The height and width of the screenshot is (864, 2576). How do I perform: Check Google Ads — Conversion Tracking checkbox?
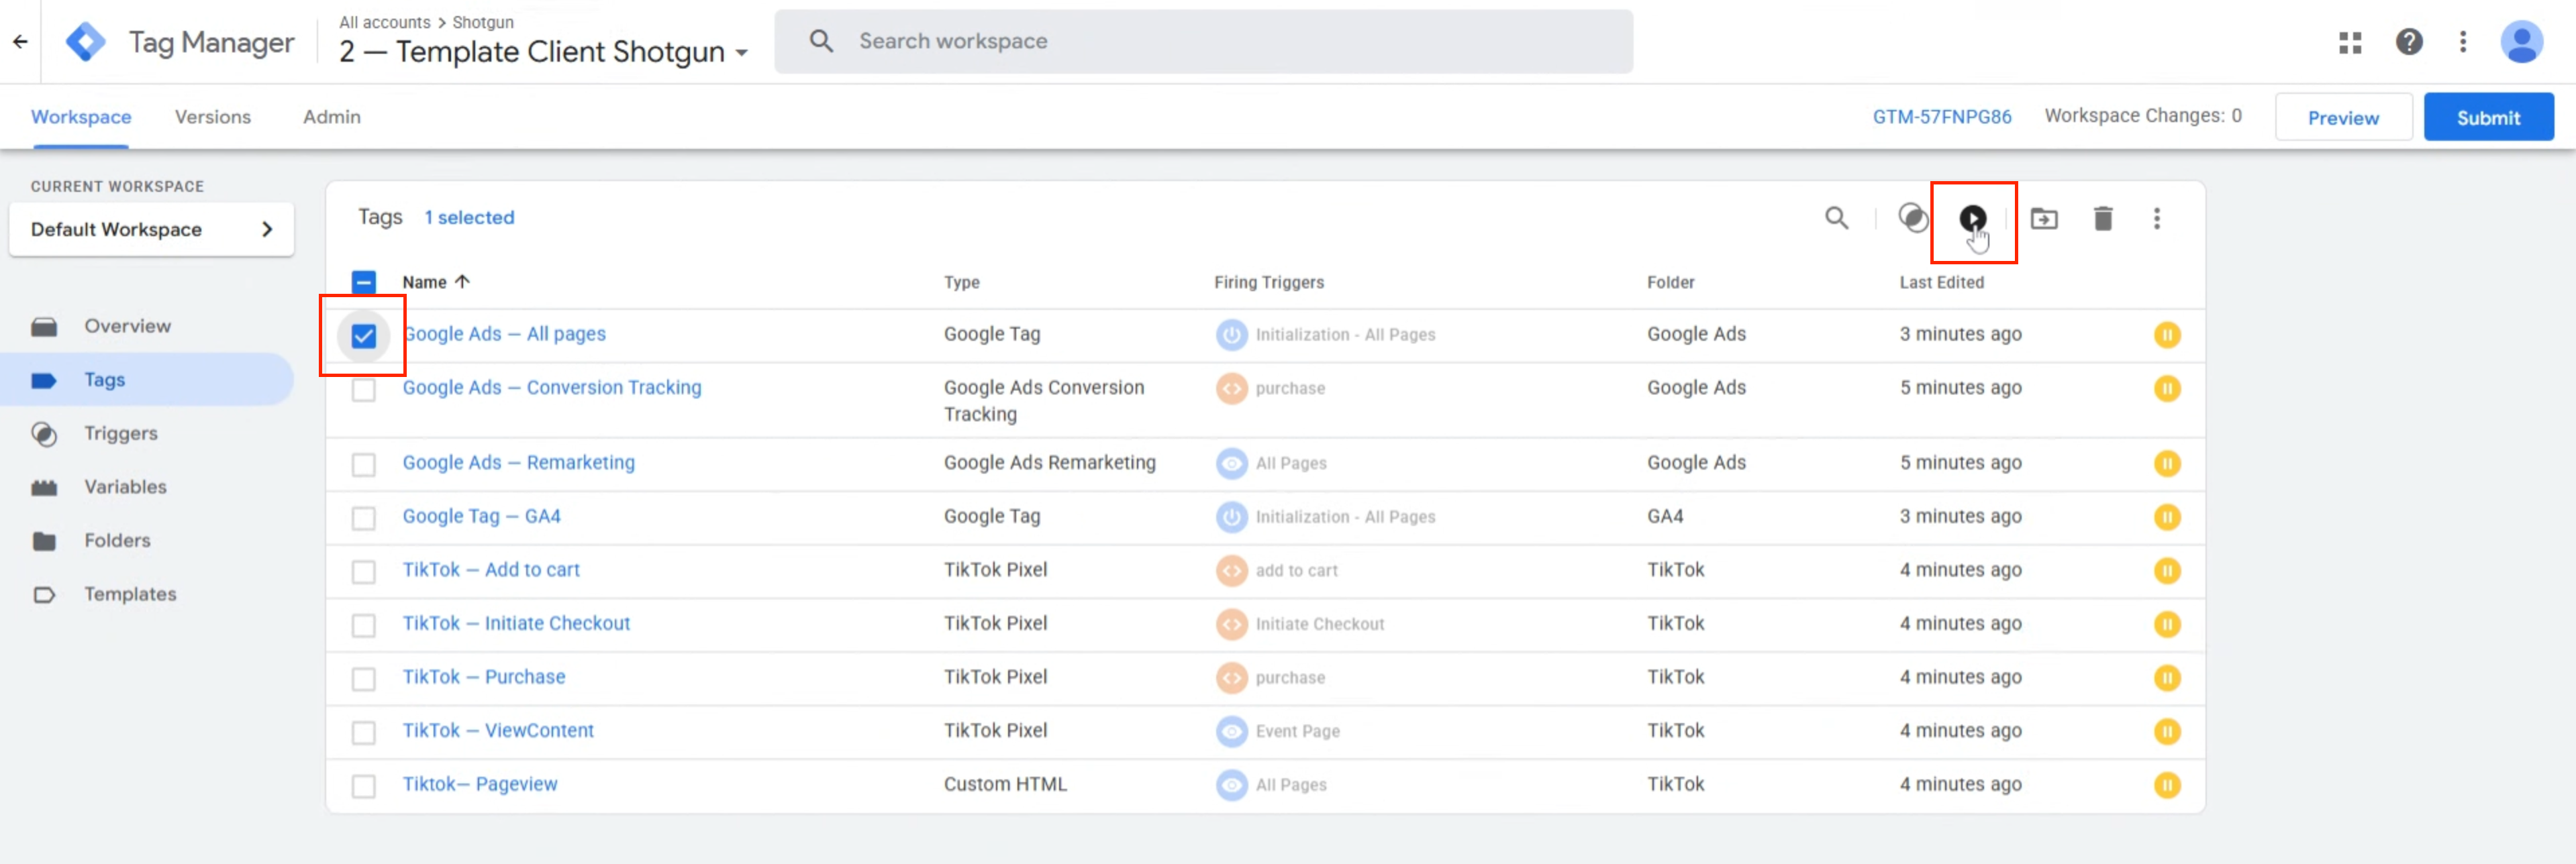[x=364, y=389]
